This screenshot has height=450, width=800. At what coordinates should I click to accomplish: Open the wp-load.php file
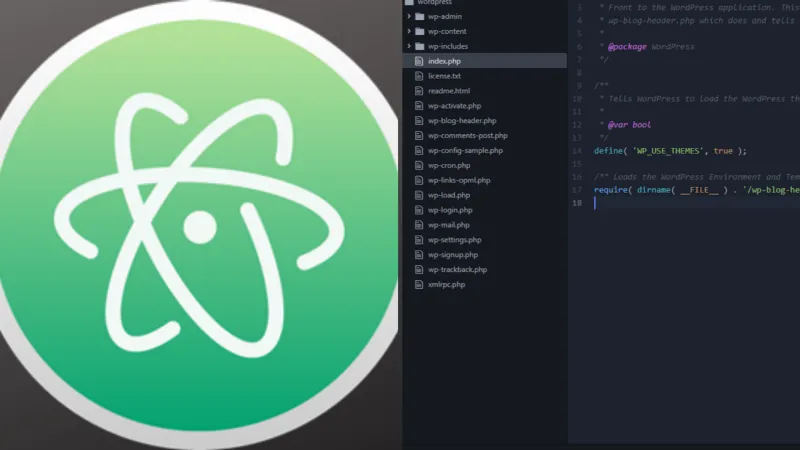[x=449, y=195]
